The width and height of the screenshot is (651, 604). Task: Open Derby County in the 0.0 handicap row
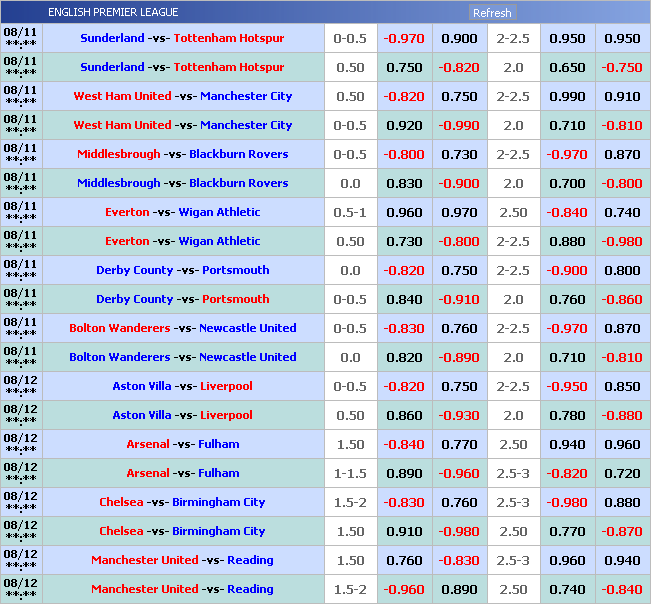(x=135, y=271)
